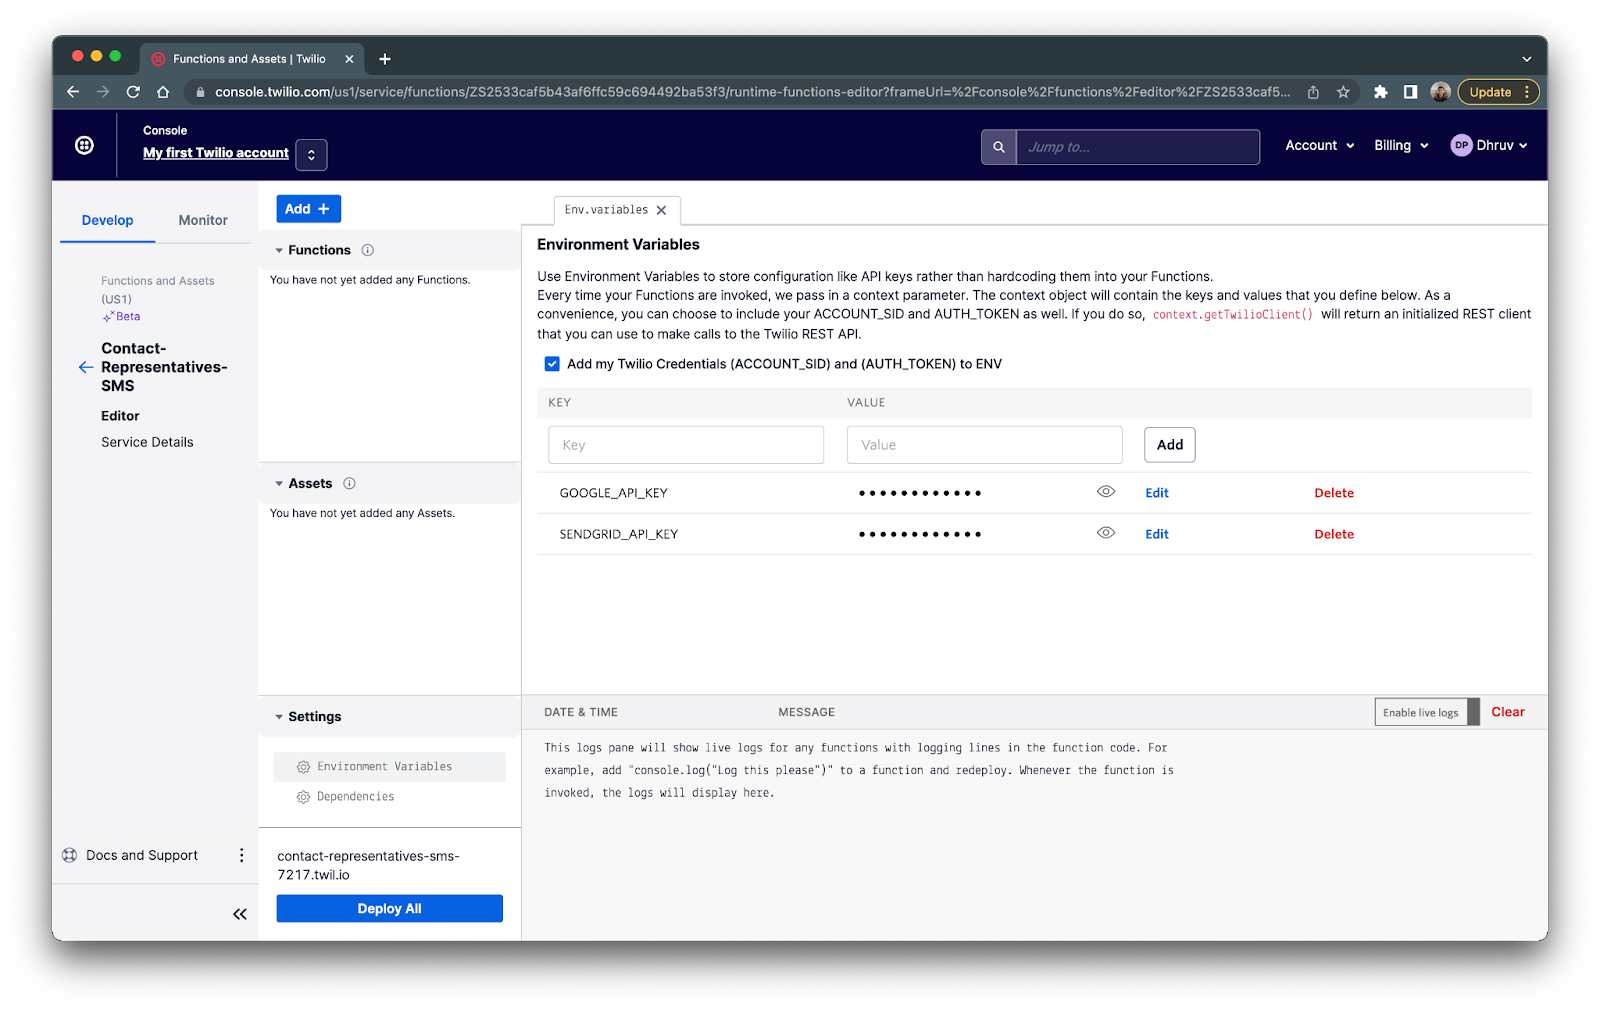Edit the GOOGLE_API_KEY variable
Screen dimensions: 1600x1010
(x=1157, y=493)
